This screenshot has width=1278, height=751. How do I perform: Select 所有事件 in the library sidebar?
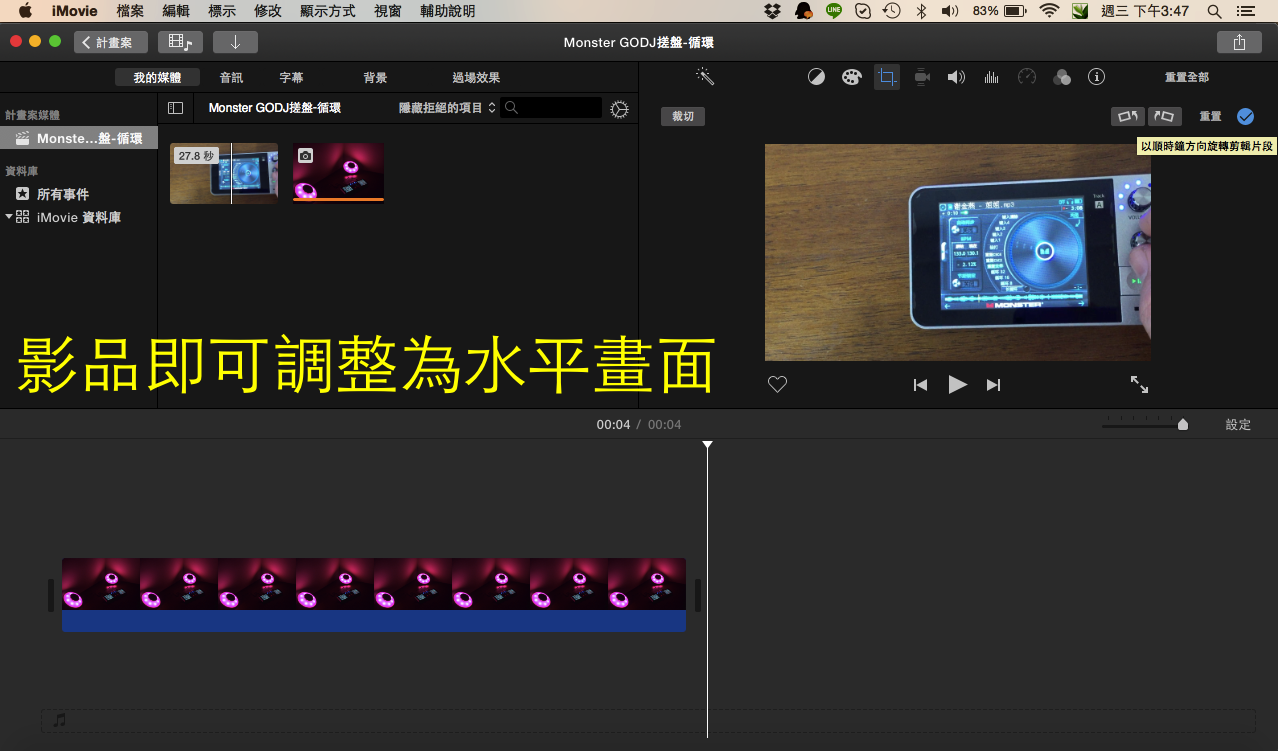pos(63,194)
